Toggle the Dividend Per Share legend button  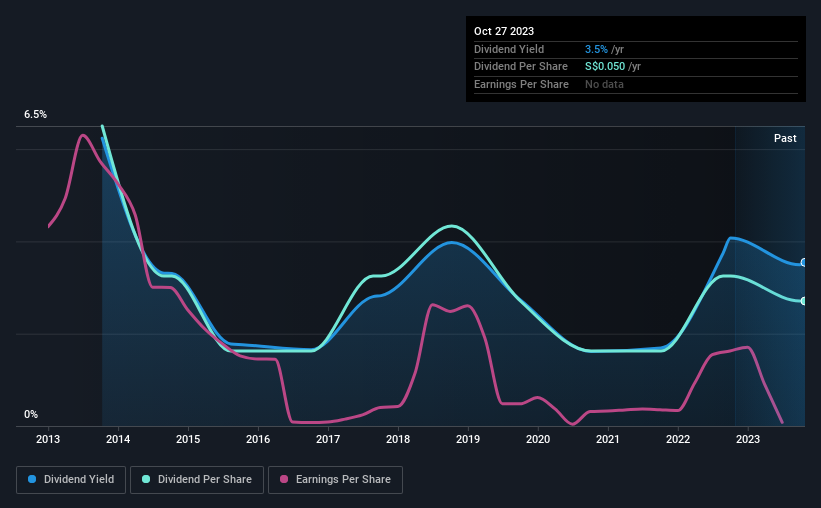pos(197,480)
